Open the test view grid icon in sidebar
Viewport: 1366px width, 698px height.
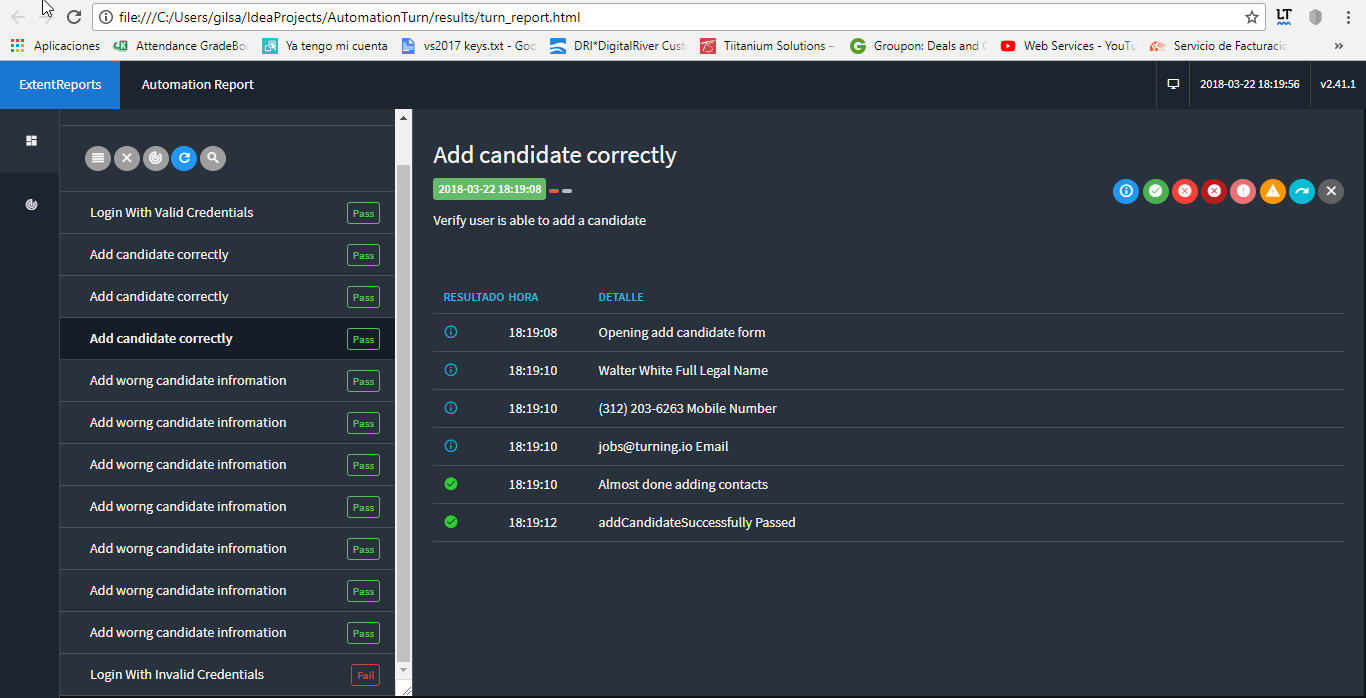click(x=31, y=141)
